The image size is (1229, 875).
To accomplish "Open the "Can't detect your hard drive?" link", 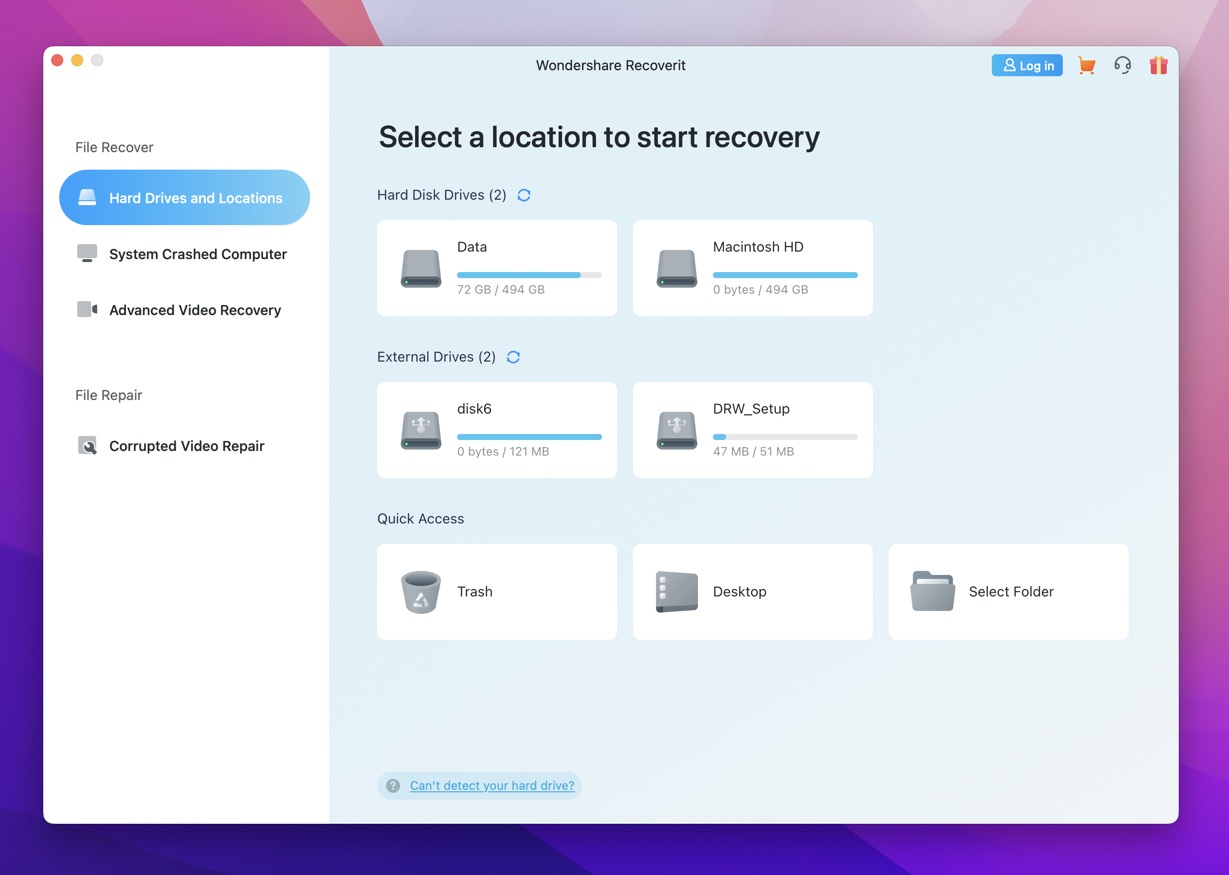I will coord(492,786).
